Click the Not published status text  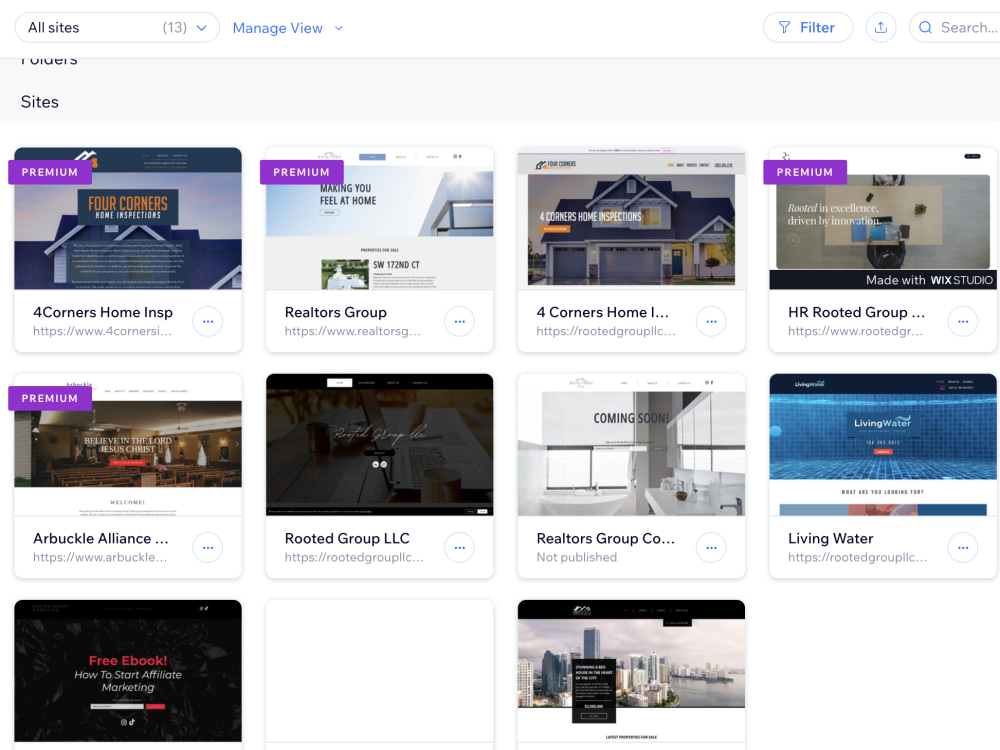pos(577,557)
